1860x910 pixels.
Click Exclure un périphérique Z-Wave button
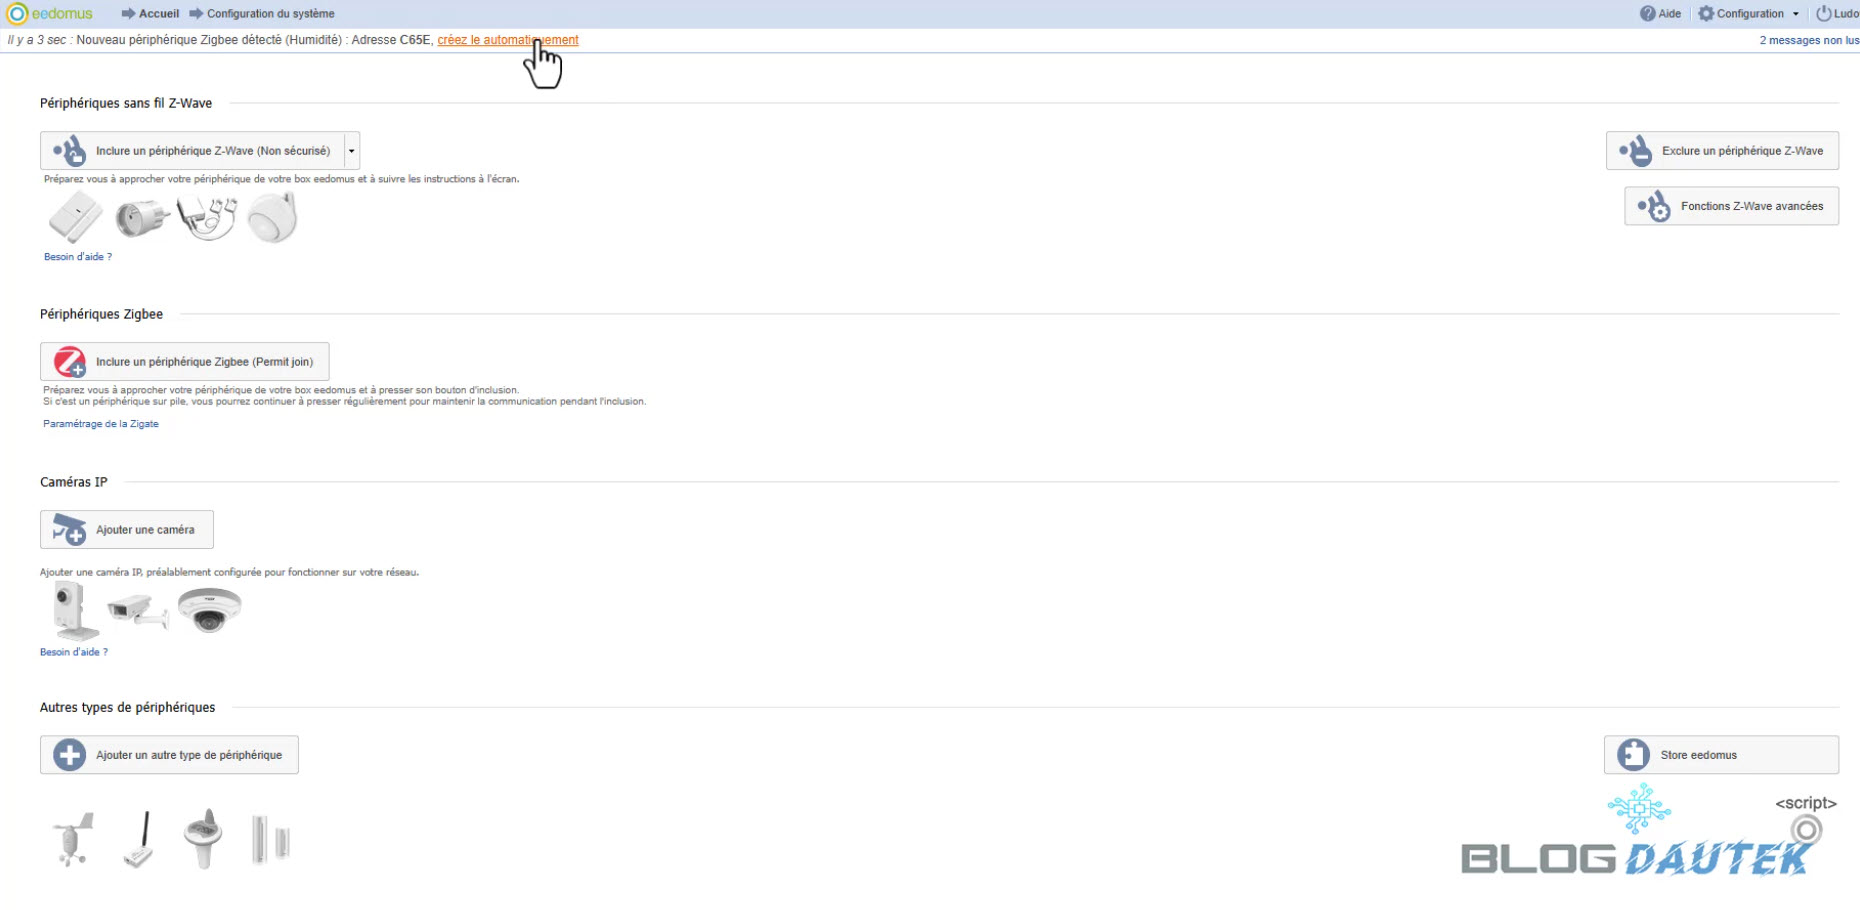1722,151
